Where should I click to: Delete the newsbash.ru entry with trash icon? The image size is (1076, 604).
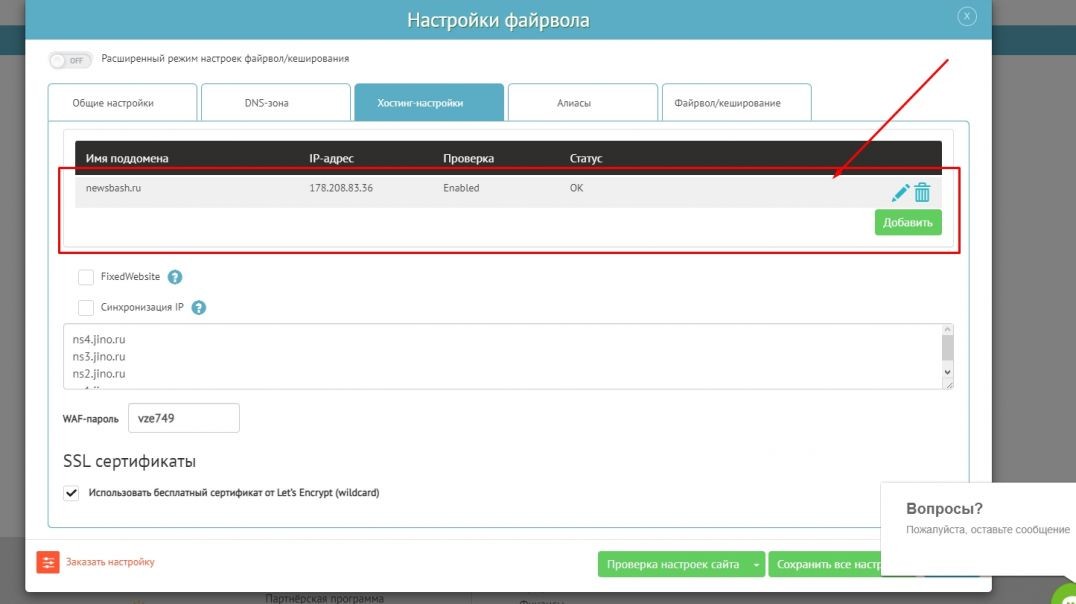[922, 193]
